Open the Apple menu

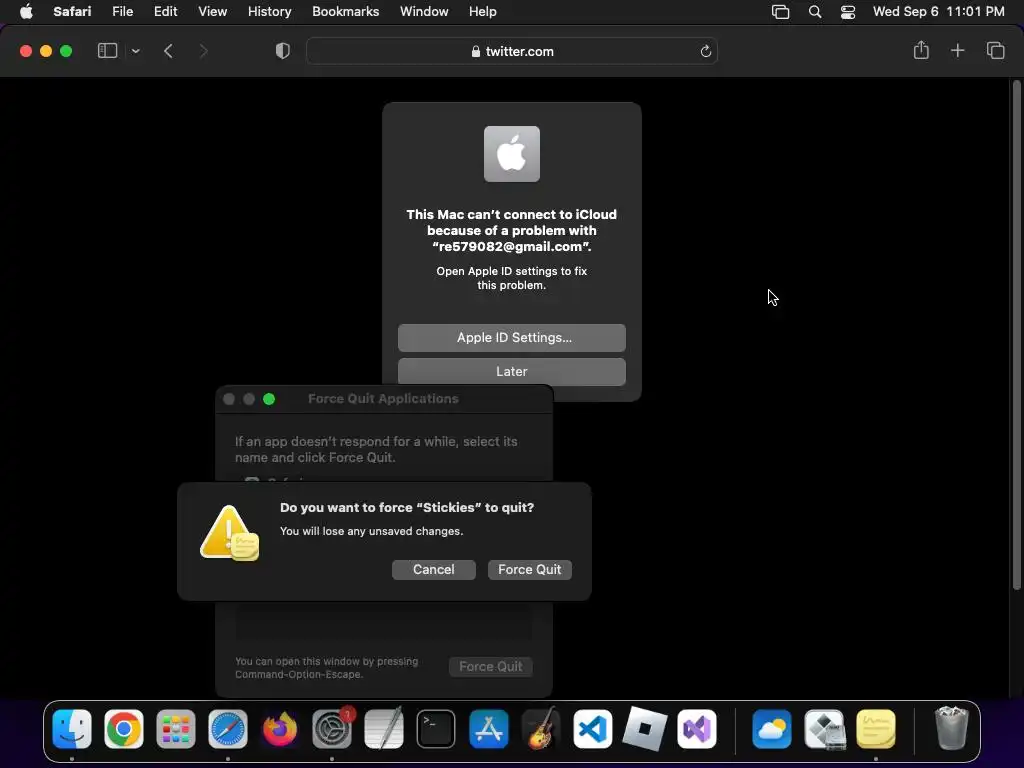click(x=26, y=11)
